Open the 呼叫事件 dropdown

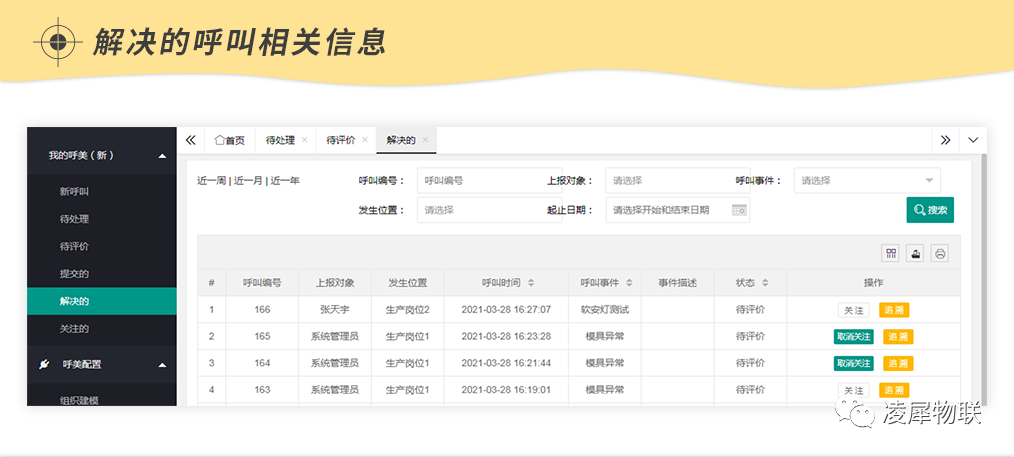pyautogui.click(x=867, y=181)
